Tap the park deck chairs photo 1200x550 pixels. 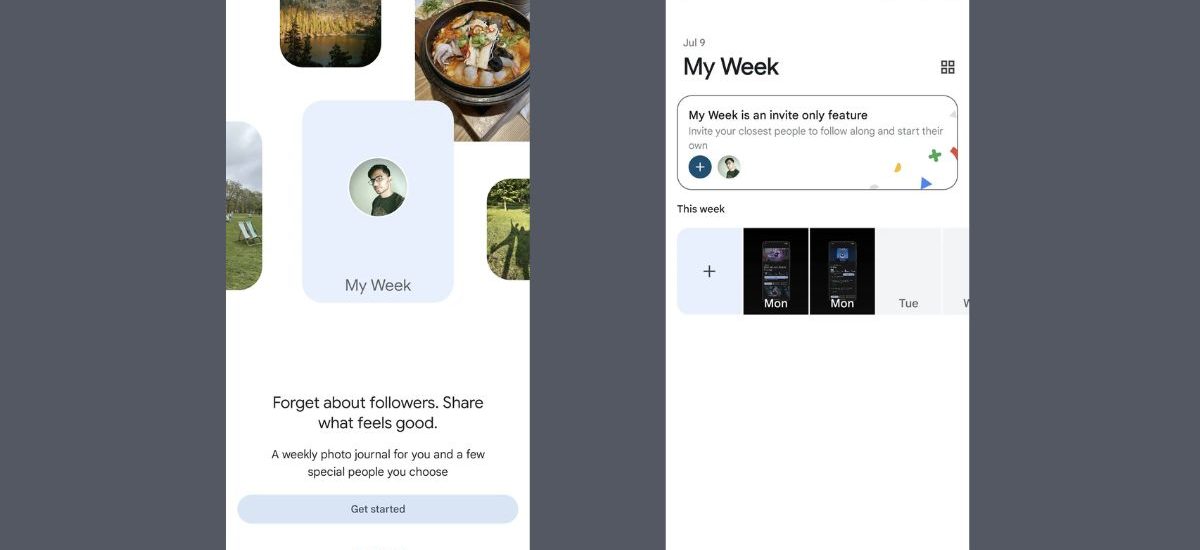click(244, 206)
